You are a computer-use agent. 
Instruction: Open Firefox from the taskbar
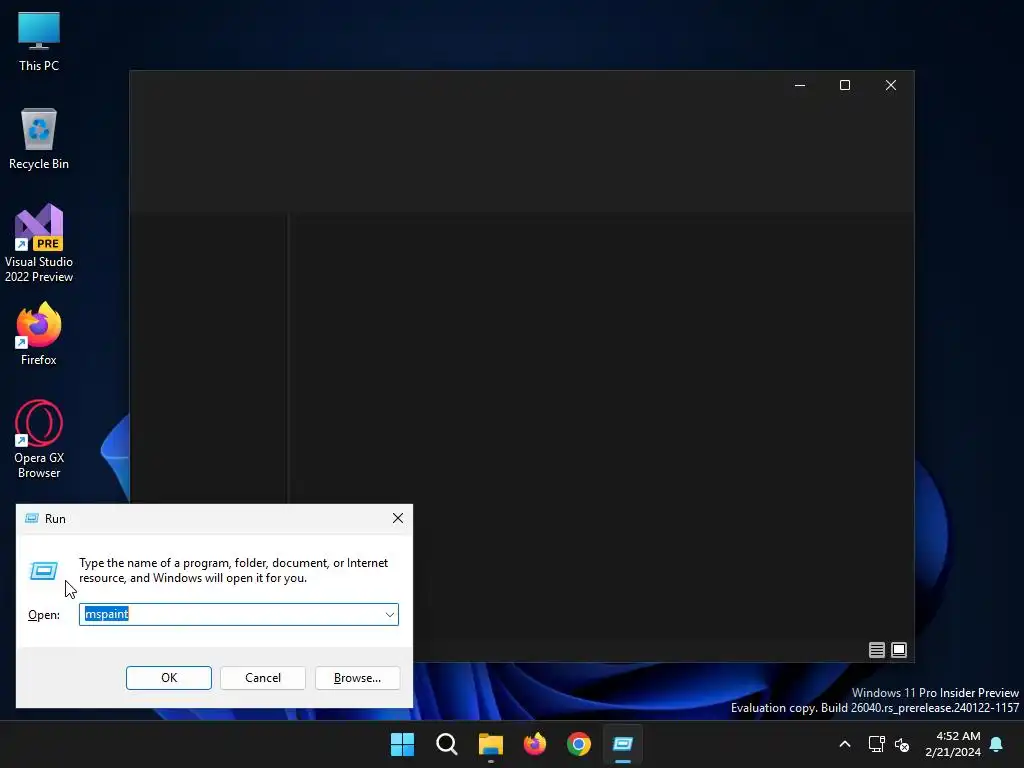[x=535, y=744]
